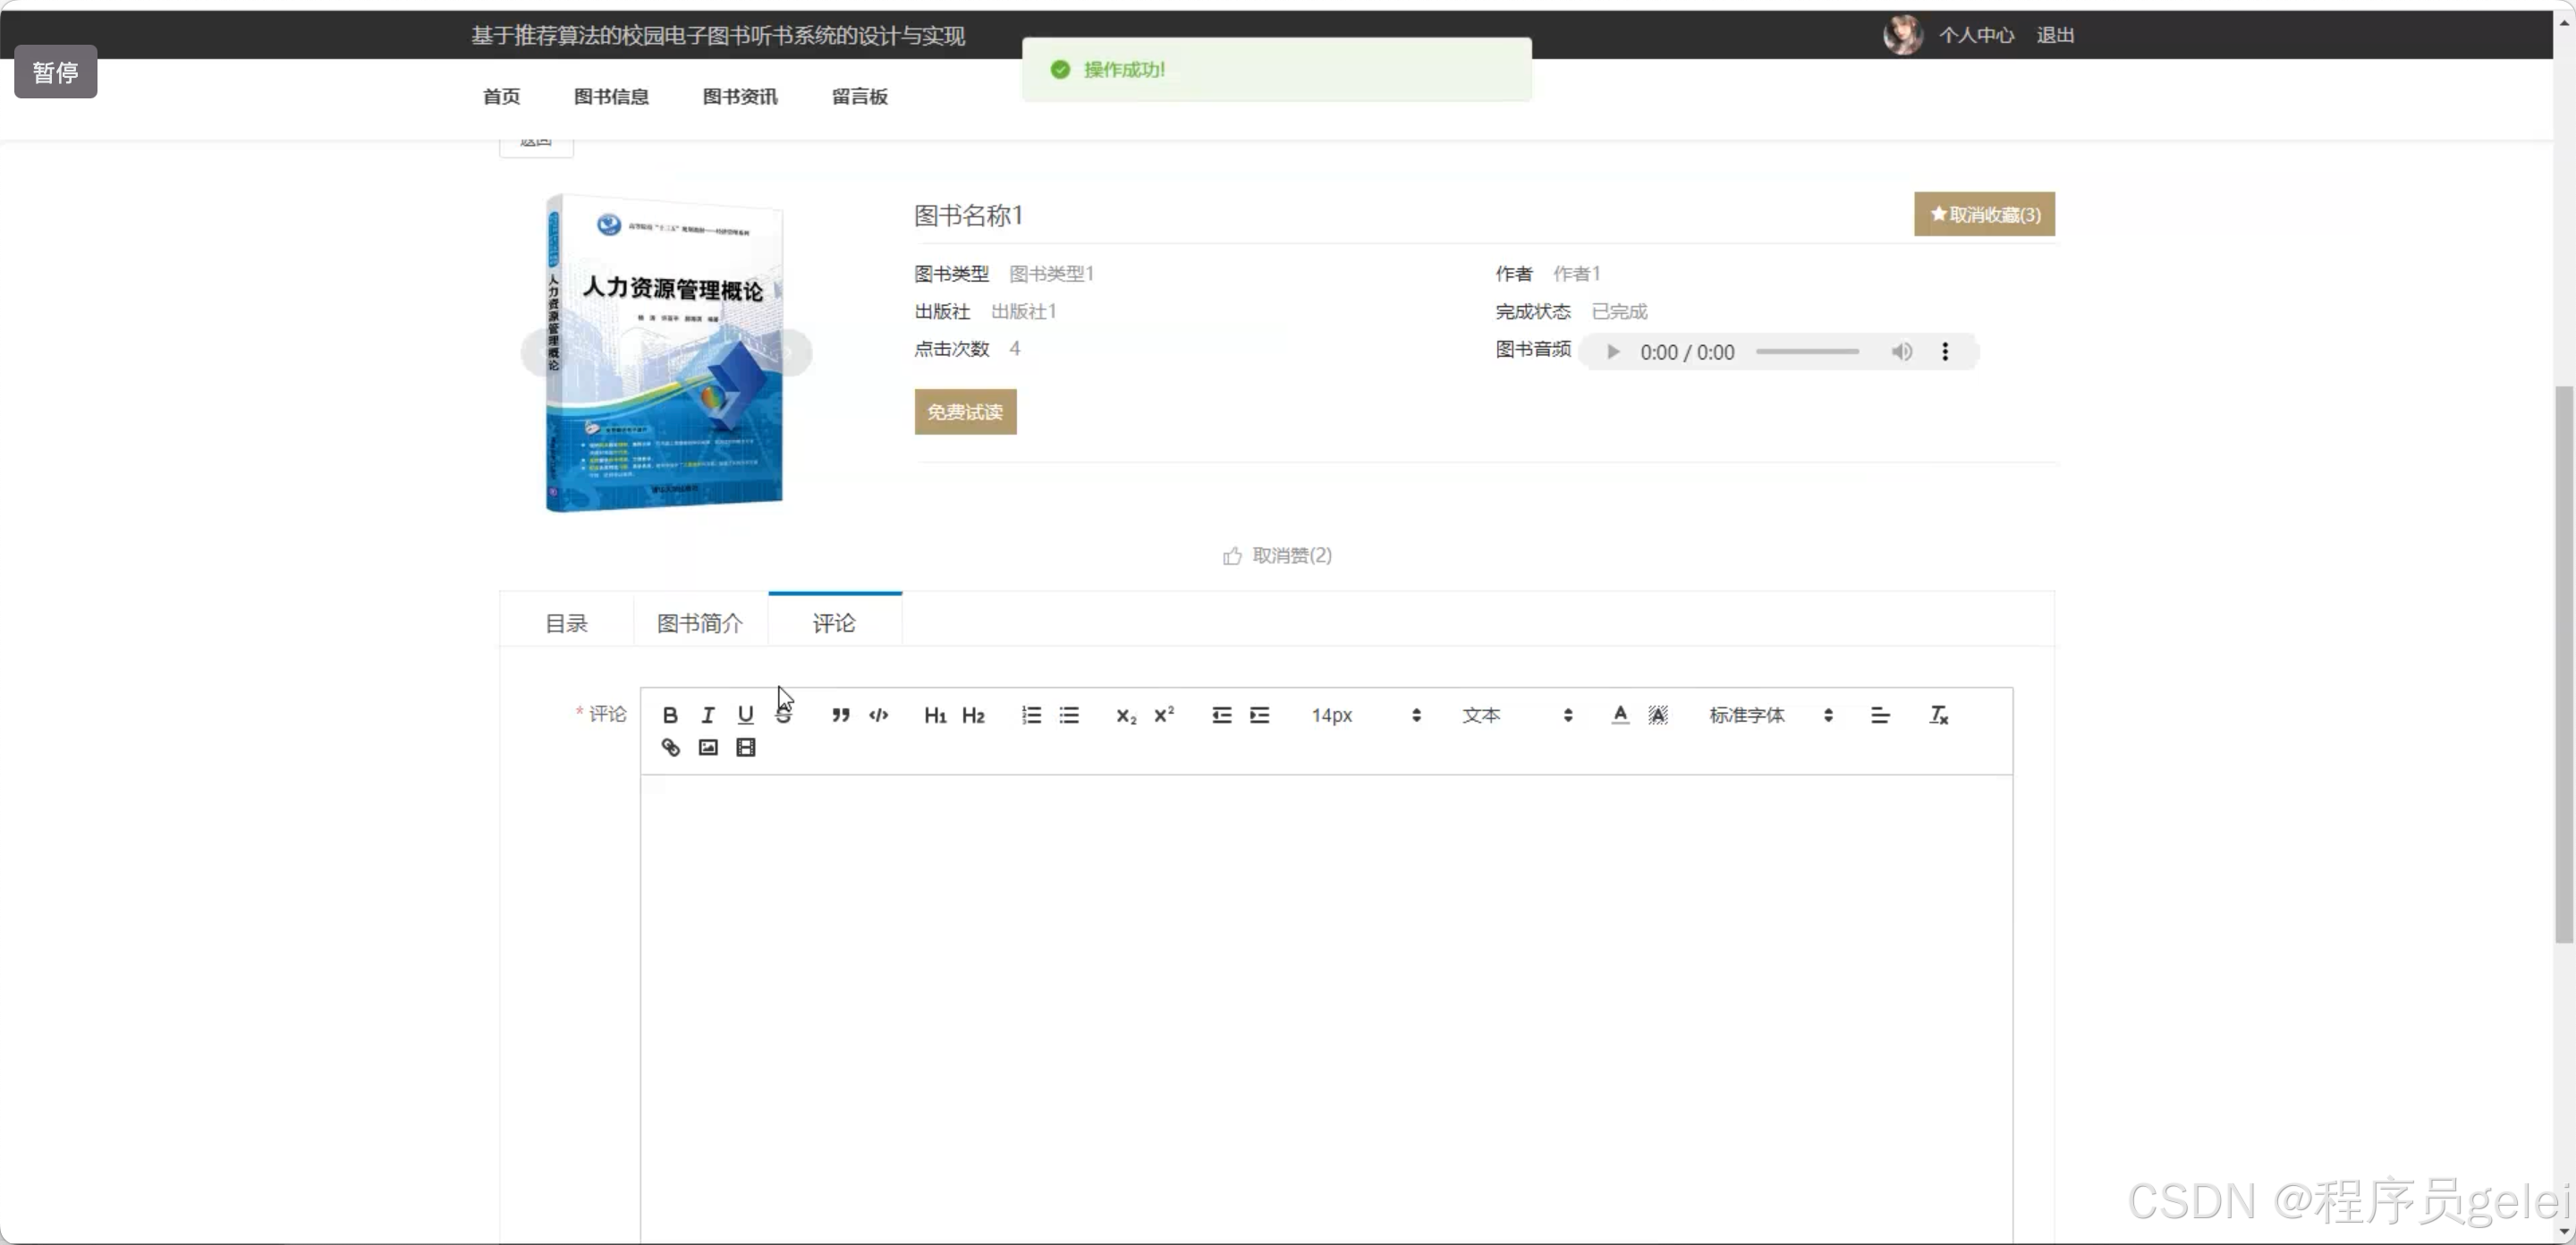This screenshot has width=2576, height=1245.
Task: Open the 图书资讯 navigation menu item
Action: pyautogui.click(x=740, y=97)
